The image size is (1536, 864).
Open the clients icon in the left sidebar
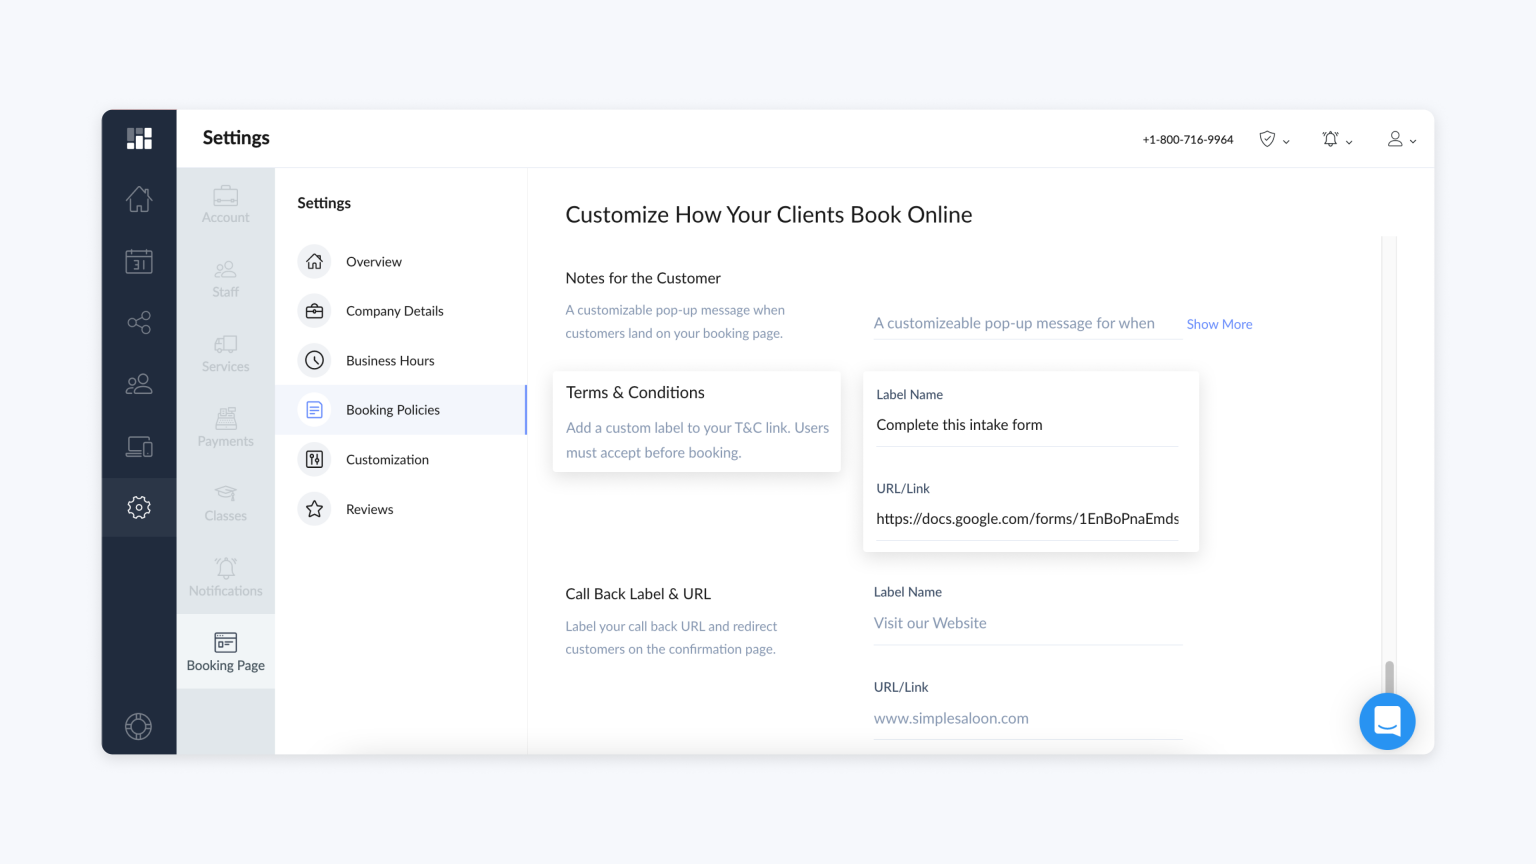pyautogui.click(x=139, y=384)
